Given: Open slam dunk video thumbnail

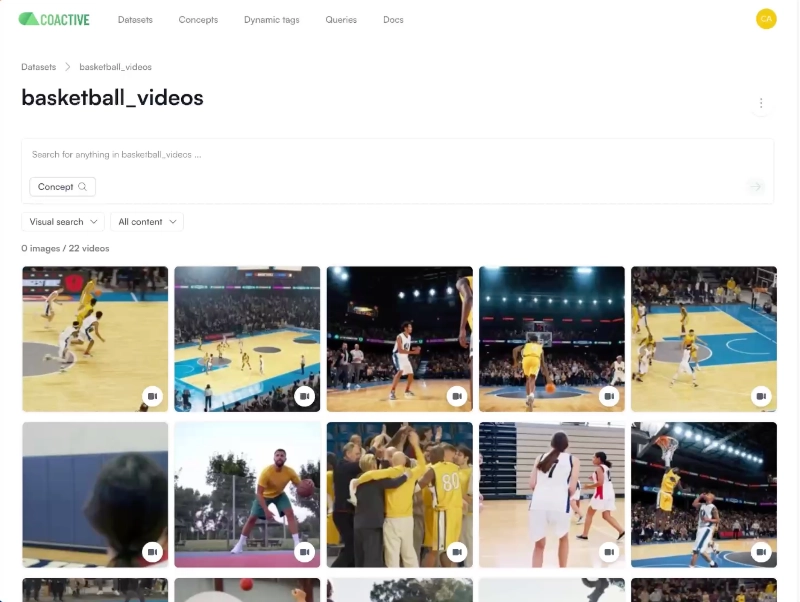Looking at the screenshot, I should click(704, 495).
